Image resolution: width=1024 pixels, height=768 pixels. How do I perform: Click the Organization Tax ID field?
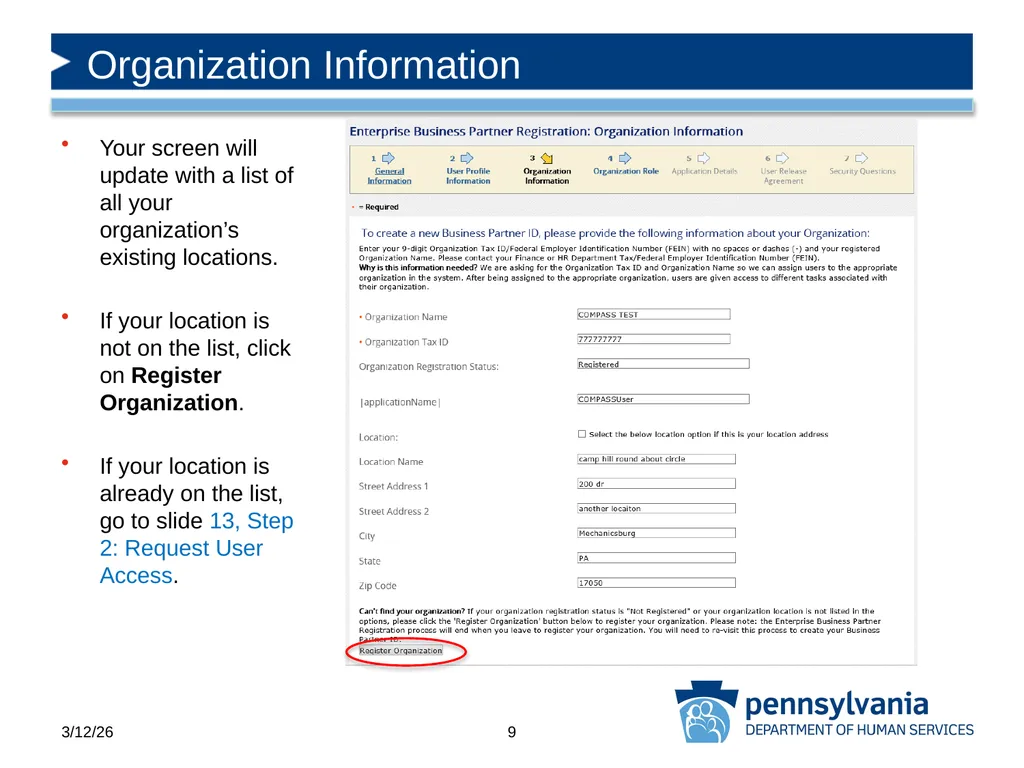654,339
